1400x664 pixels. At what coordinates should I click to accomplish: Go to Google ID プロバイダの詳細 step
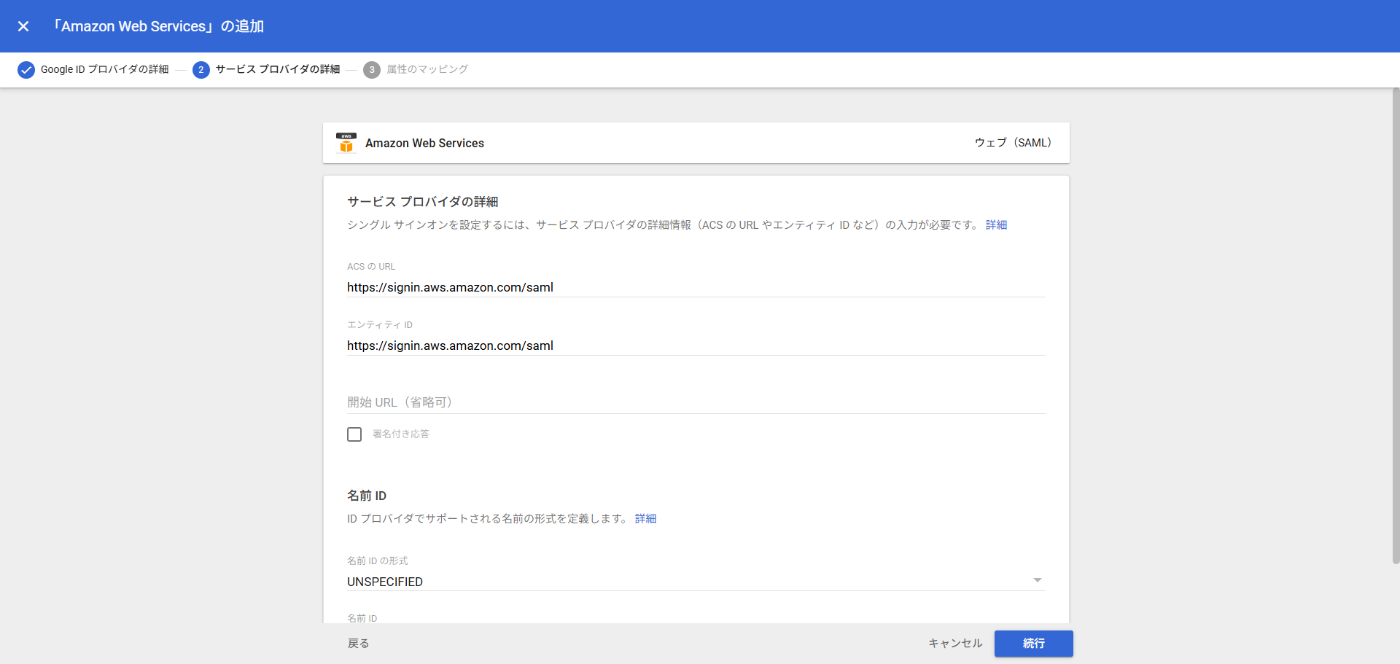(x=104, y=70)
